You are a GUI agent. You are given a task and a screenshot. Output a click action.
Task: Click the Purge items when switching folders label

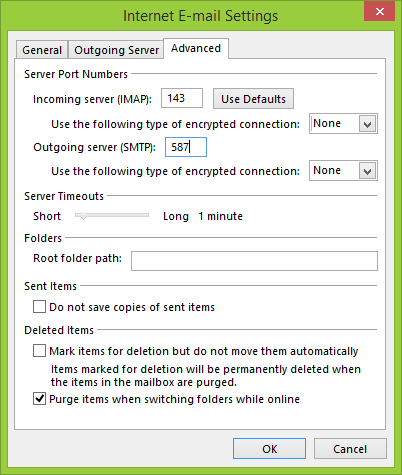click(174, 399)
